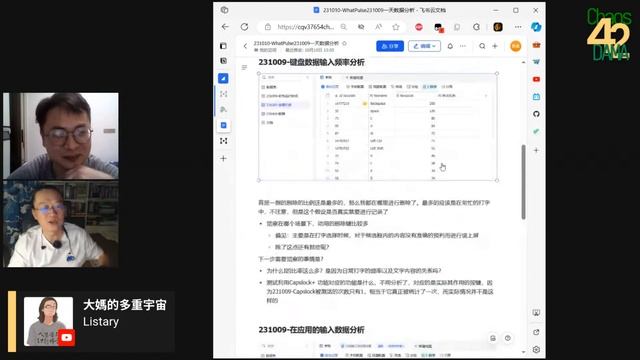Open the red ad blocker extension icon
This screenshot has width=640, height=360.
(x=419, y=27)
